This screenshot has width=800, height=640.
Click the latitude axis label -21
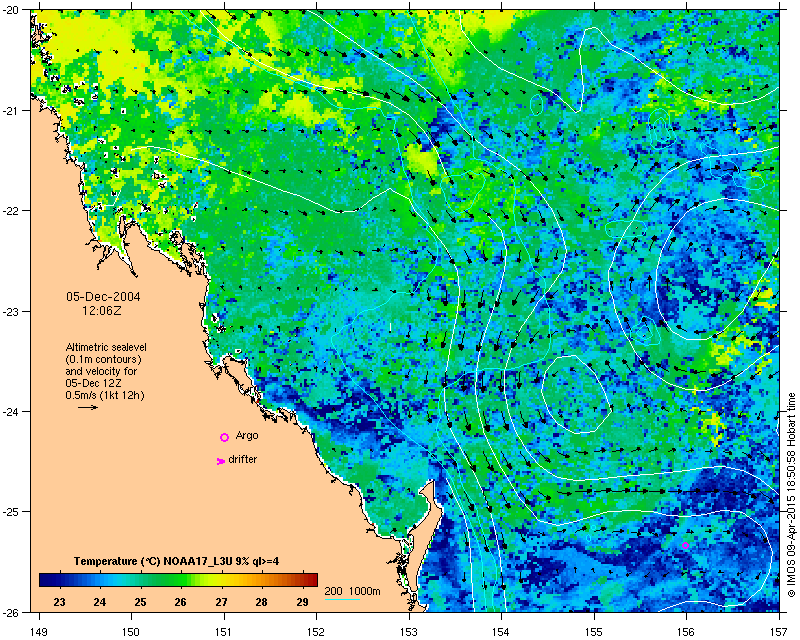[11, 111]
